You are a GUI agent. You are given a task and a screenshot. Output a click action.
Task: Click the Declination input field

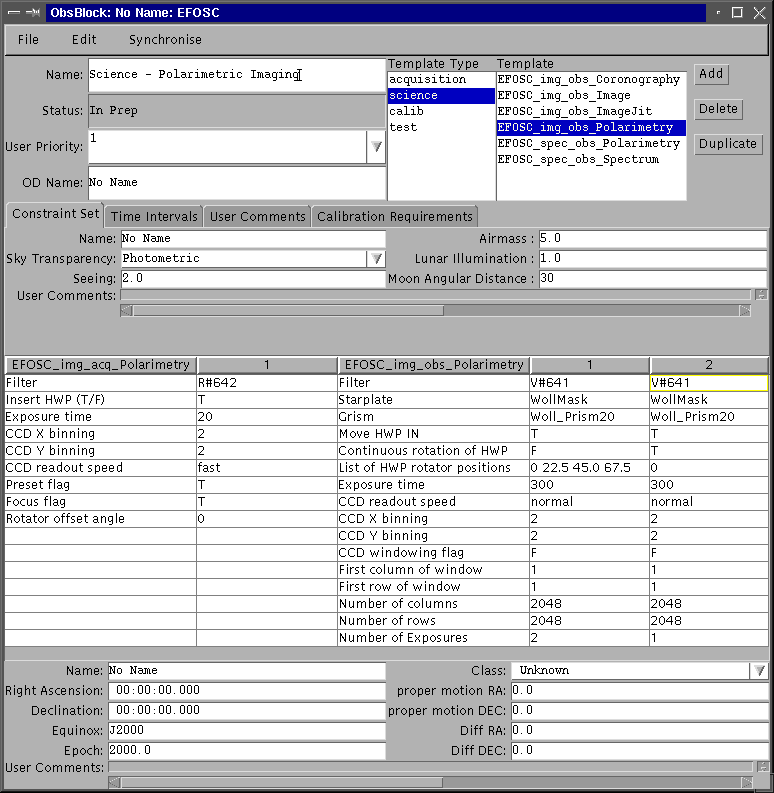247,711
